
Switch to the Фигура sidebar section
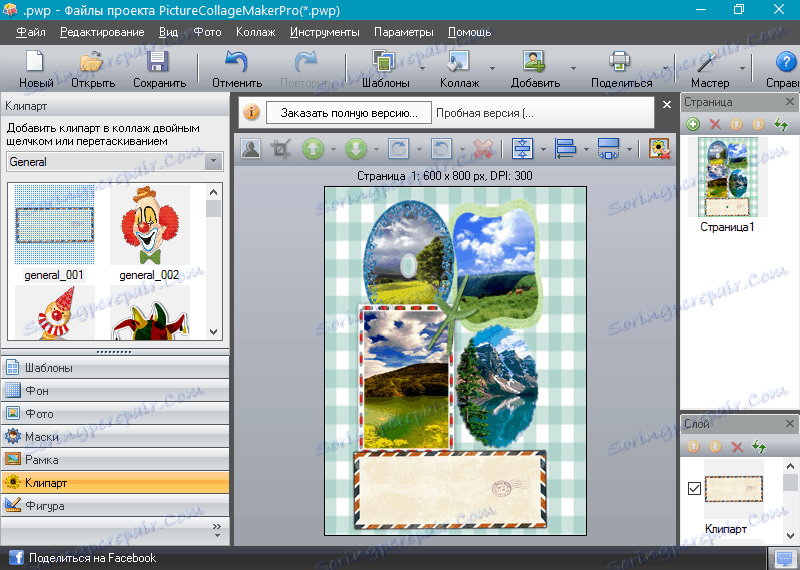pos(115,505)
